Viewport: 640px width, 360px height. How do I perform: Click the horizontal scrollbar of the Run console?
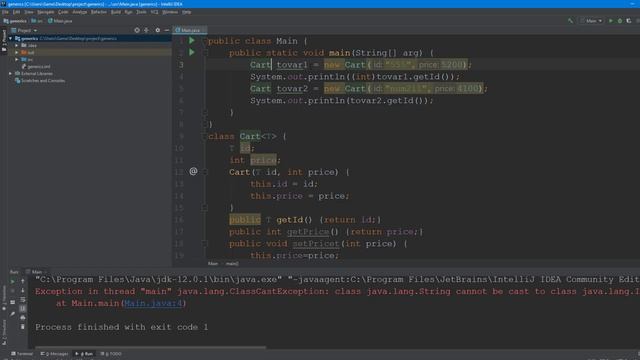[150, 348]
